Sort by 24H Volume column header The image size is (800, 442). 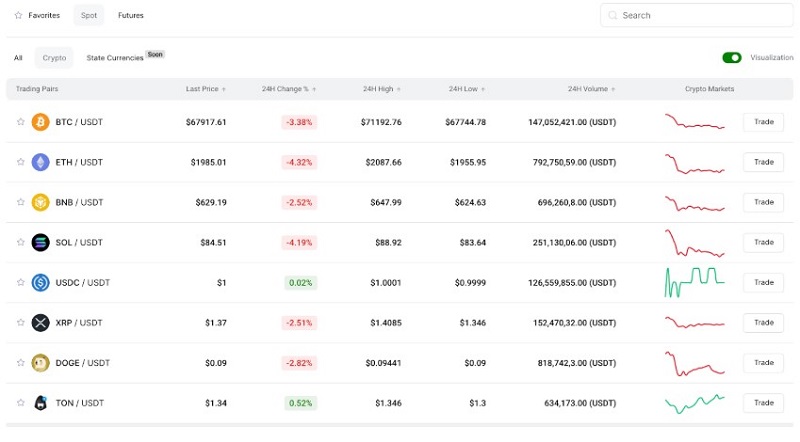[590, 89]
